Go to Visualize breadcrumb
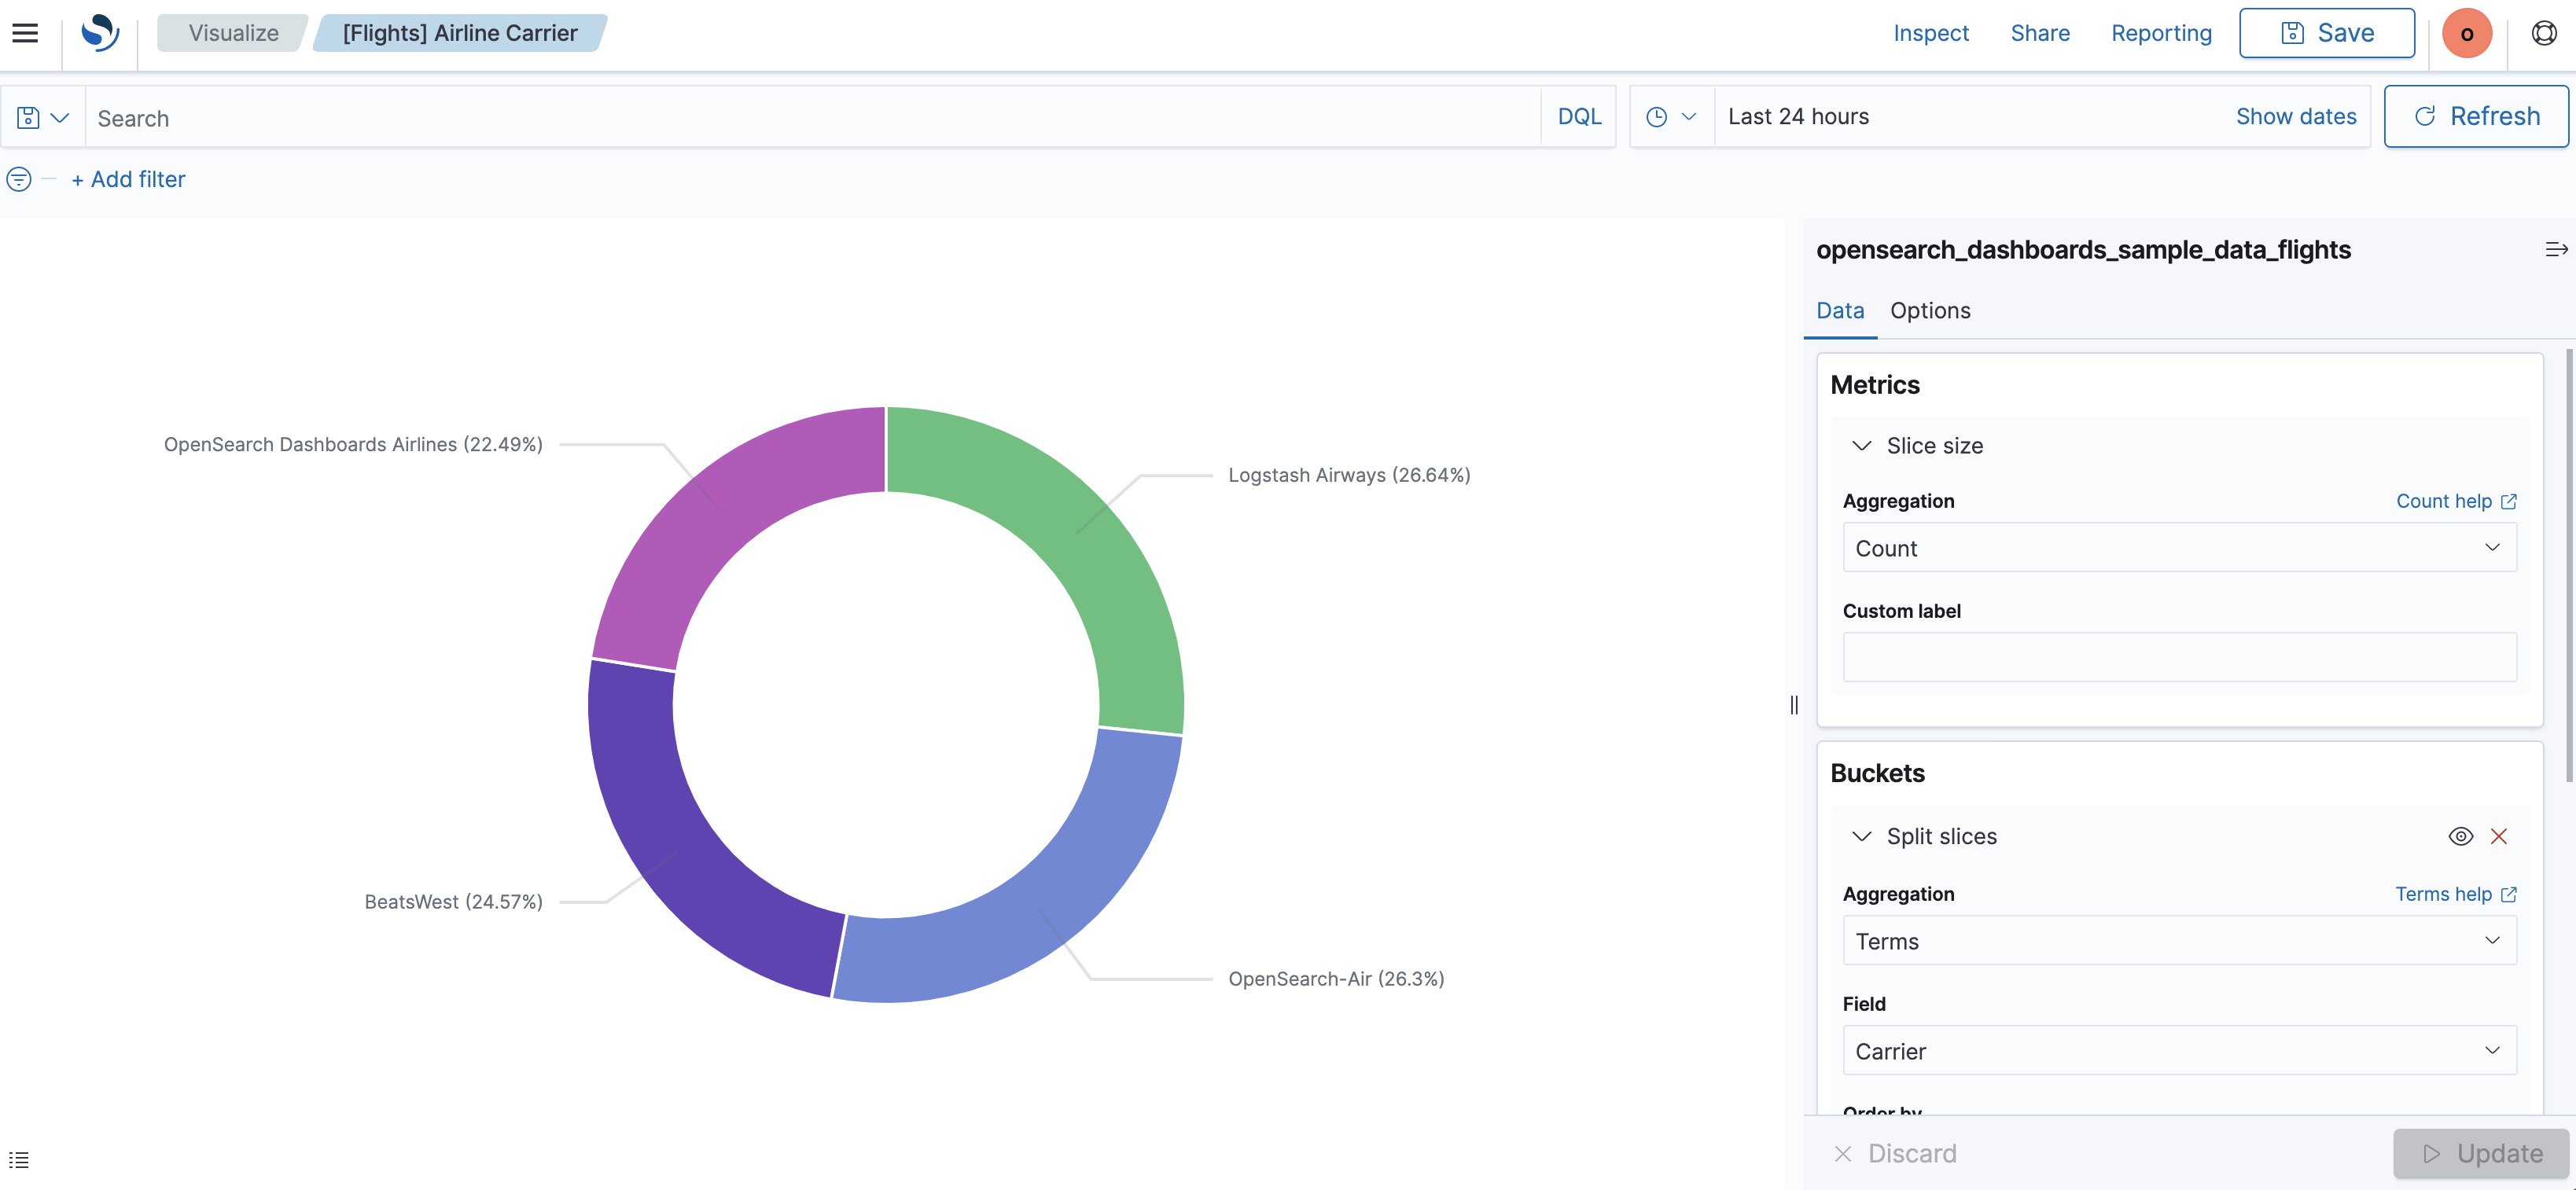This screenshot has height=1190, width=2576. 233,33
